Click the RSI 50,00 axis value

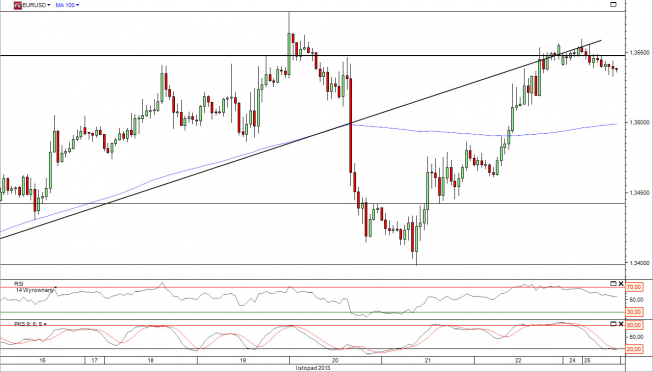click(x=635, y=300)
